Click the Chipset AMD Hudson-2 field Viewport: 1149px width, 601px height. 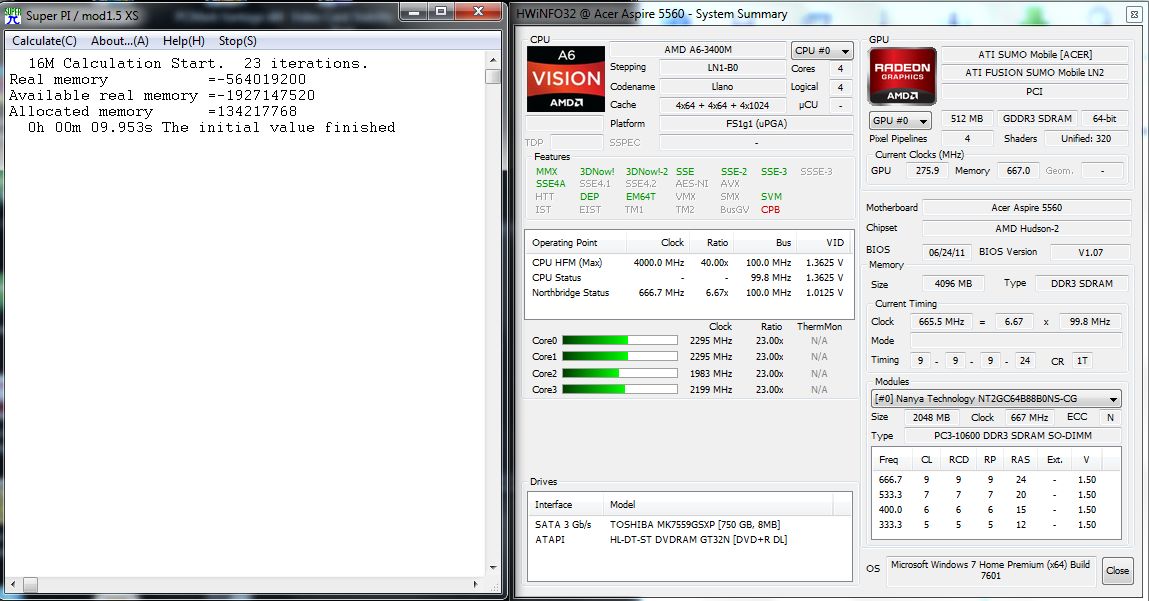[x=1026, y=229]
